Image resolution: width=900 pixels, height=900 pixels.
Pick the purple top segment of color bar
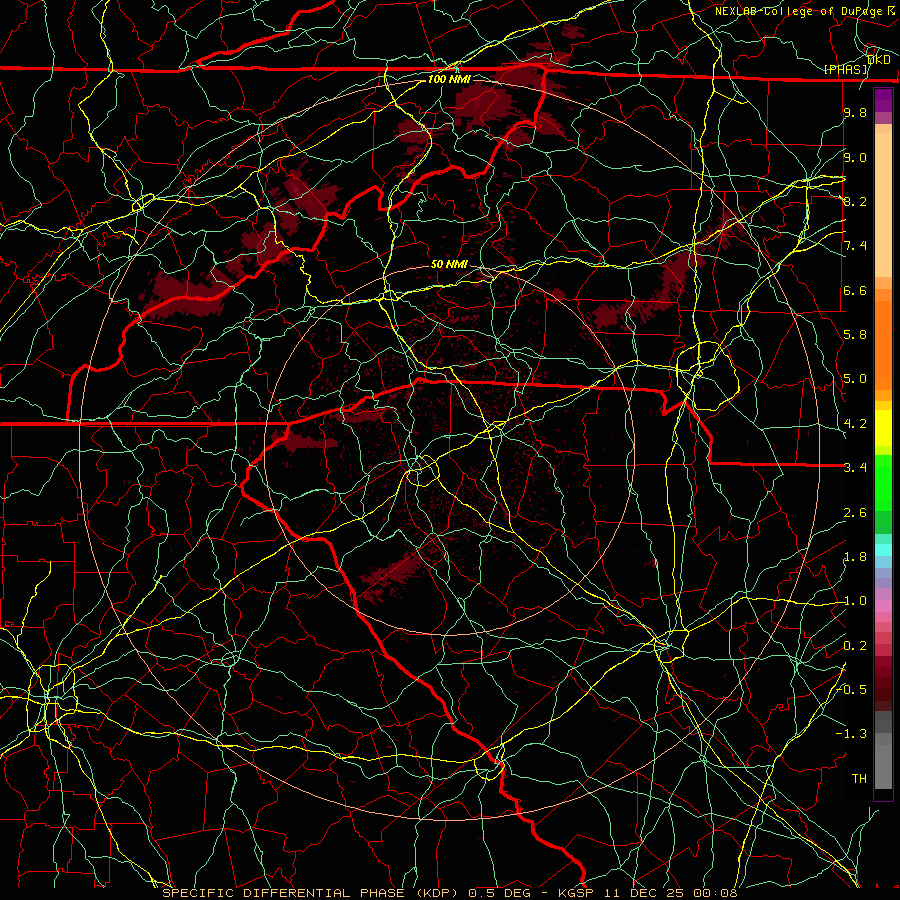point(883,100)
